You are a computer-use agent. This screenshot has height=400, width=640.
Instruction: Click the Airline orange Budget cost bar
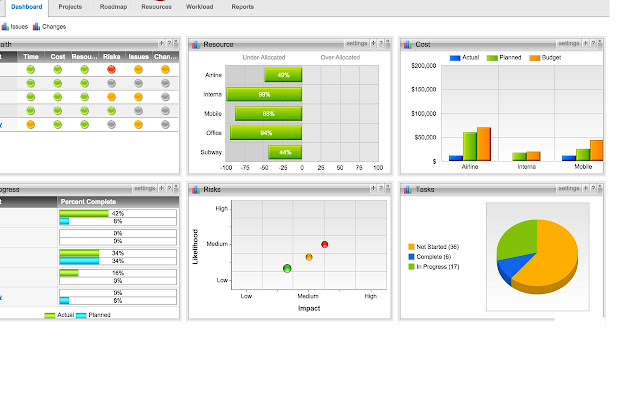(484, 144)
